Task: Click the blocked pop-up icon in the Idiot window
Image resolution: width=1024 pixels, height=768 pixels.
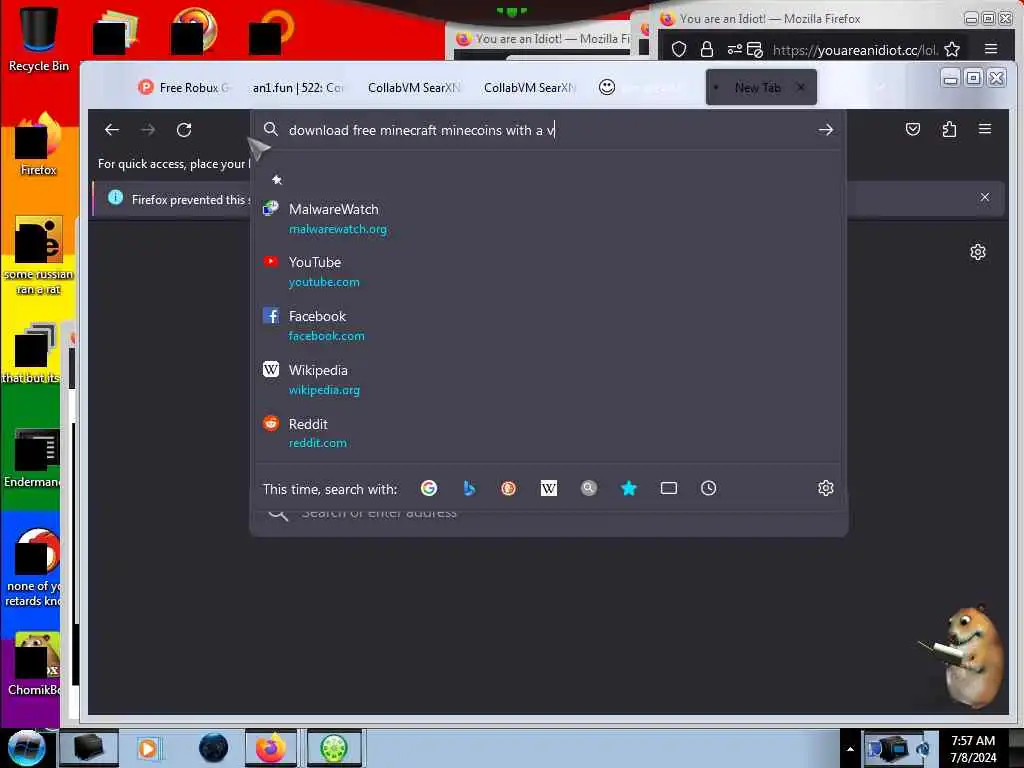Action: [x=755, y=50]
